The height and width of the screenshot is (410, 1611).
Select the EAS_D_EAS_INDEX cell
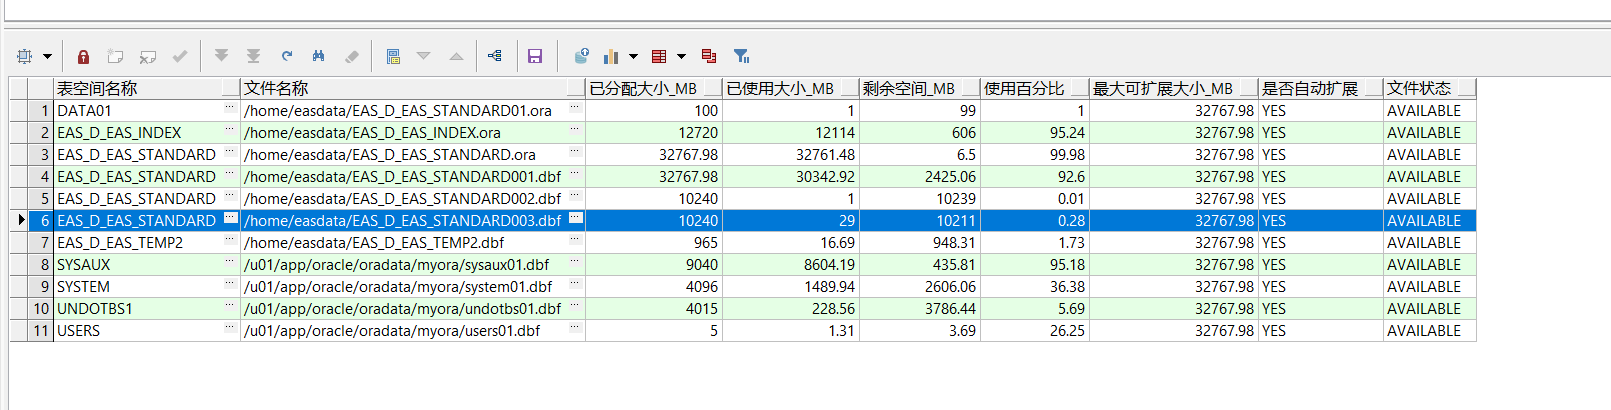147,132
